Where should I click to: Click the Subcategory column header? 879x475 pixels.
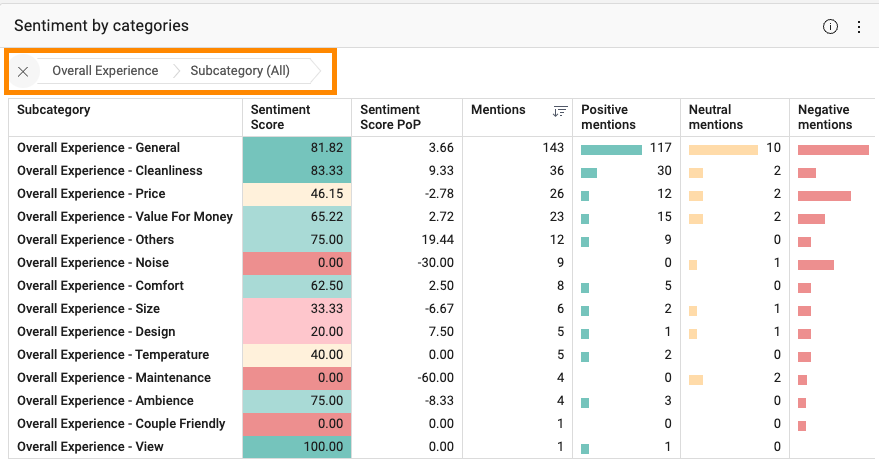(54, 110)
